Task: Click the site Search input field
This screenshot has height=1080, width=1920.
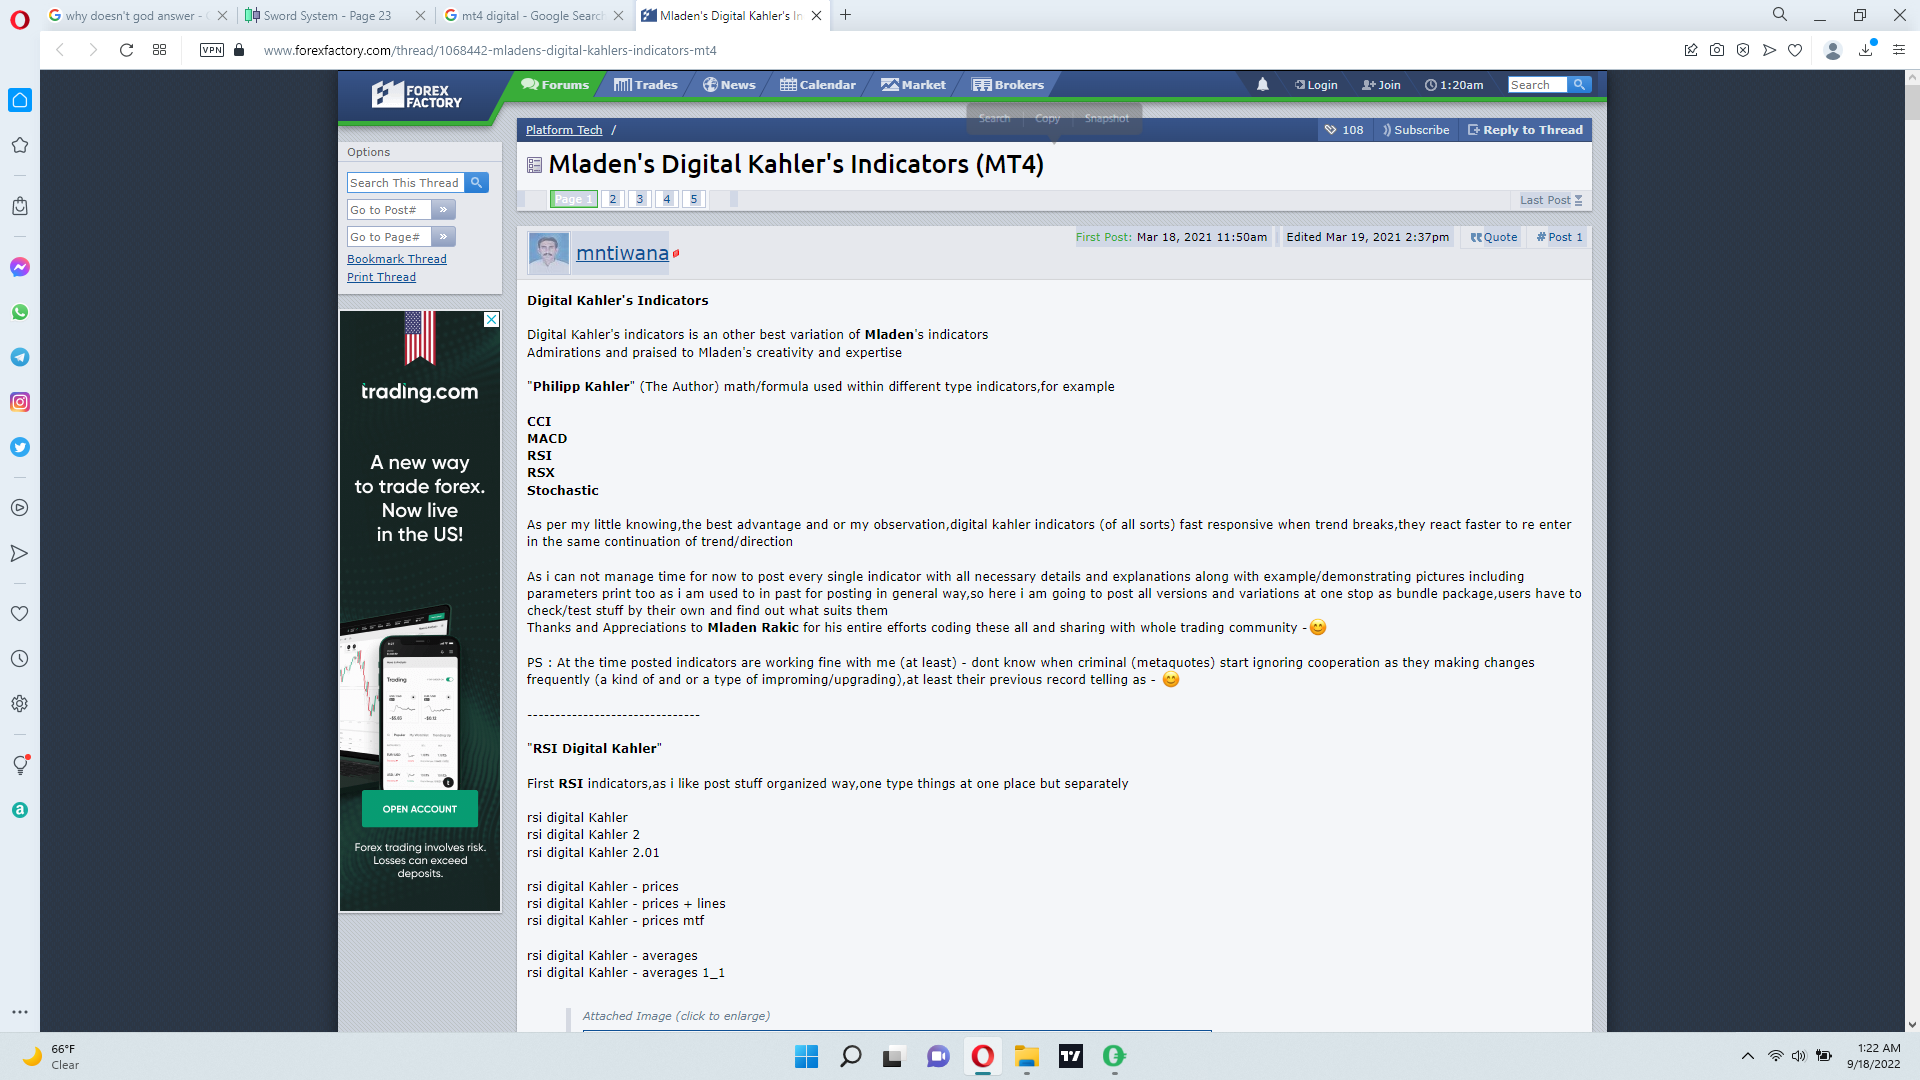Action: [1536, 85]
